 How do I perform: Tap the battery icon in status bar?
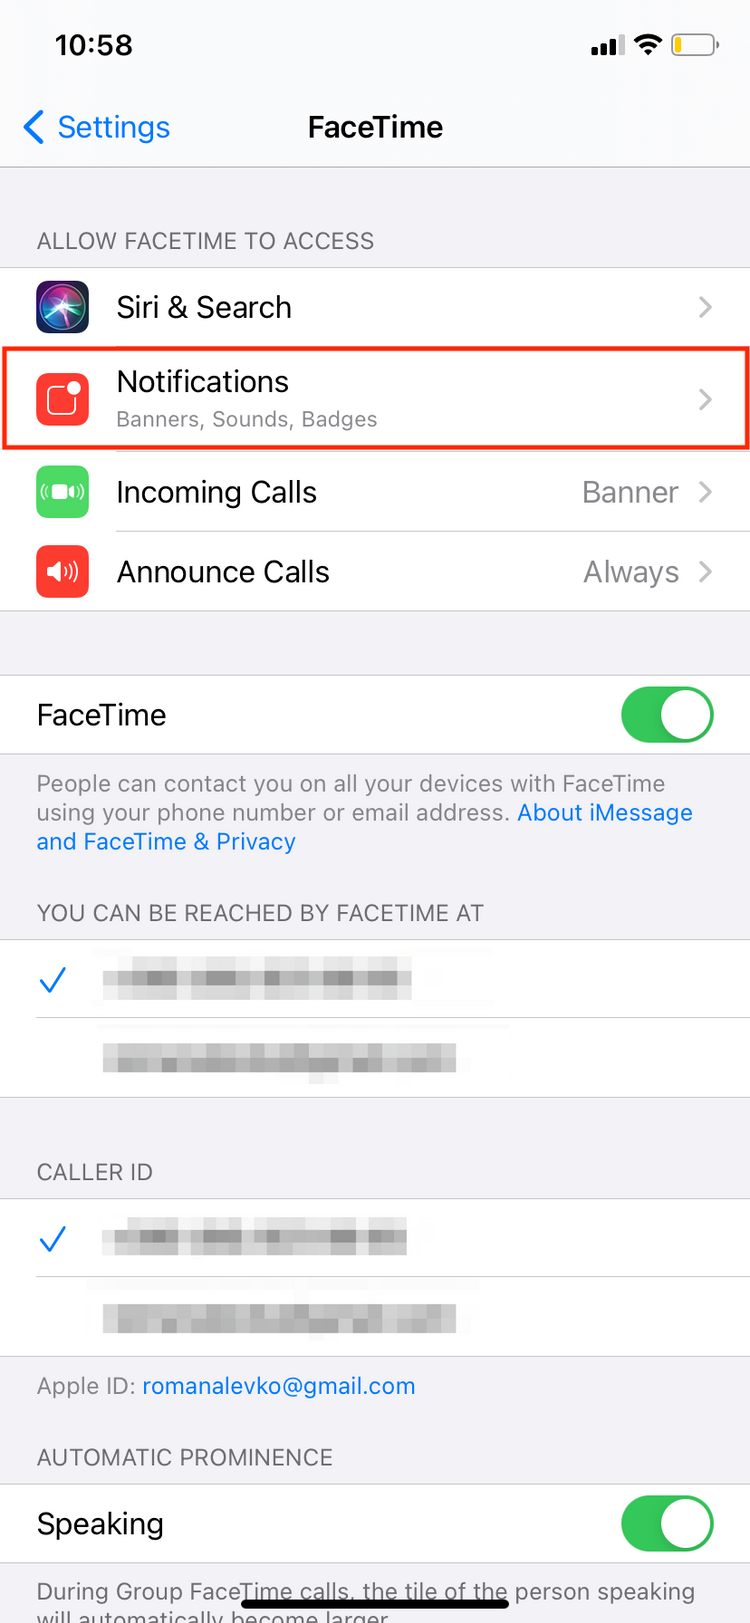695,45
